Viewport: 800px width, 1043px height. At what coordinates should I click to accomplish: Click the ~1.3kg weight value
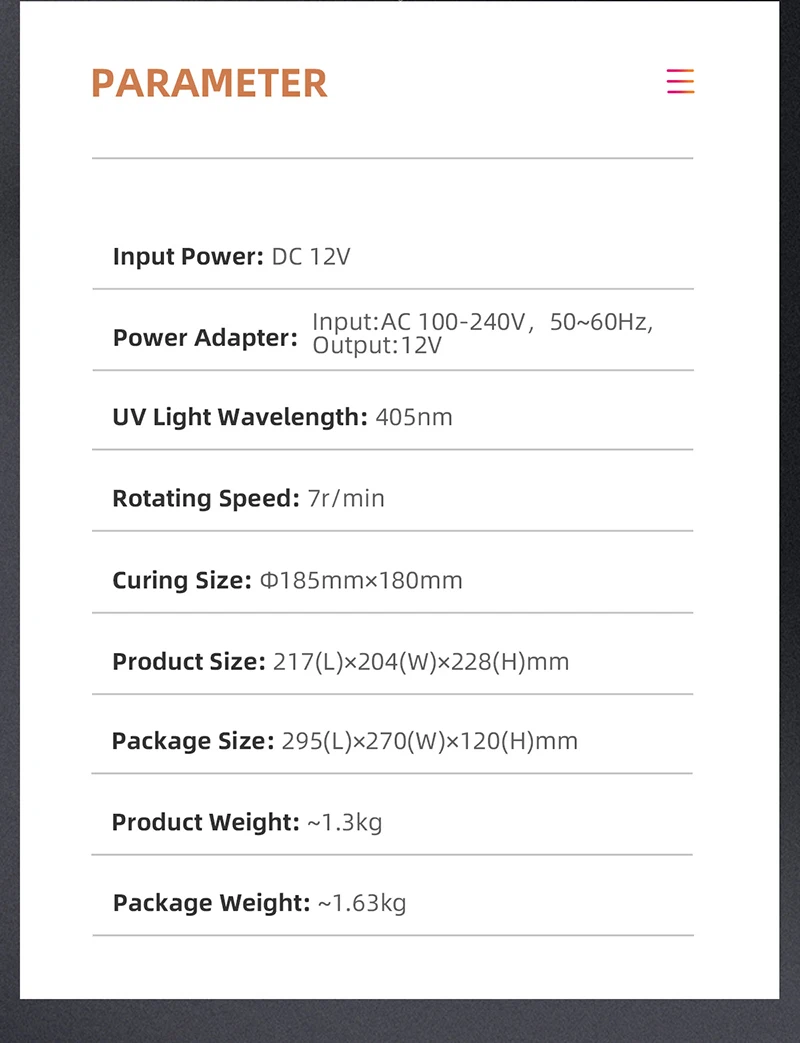coord(345,823)
